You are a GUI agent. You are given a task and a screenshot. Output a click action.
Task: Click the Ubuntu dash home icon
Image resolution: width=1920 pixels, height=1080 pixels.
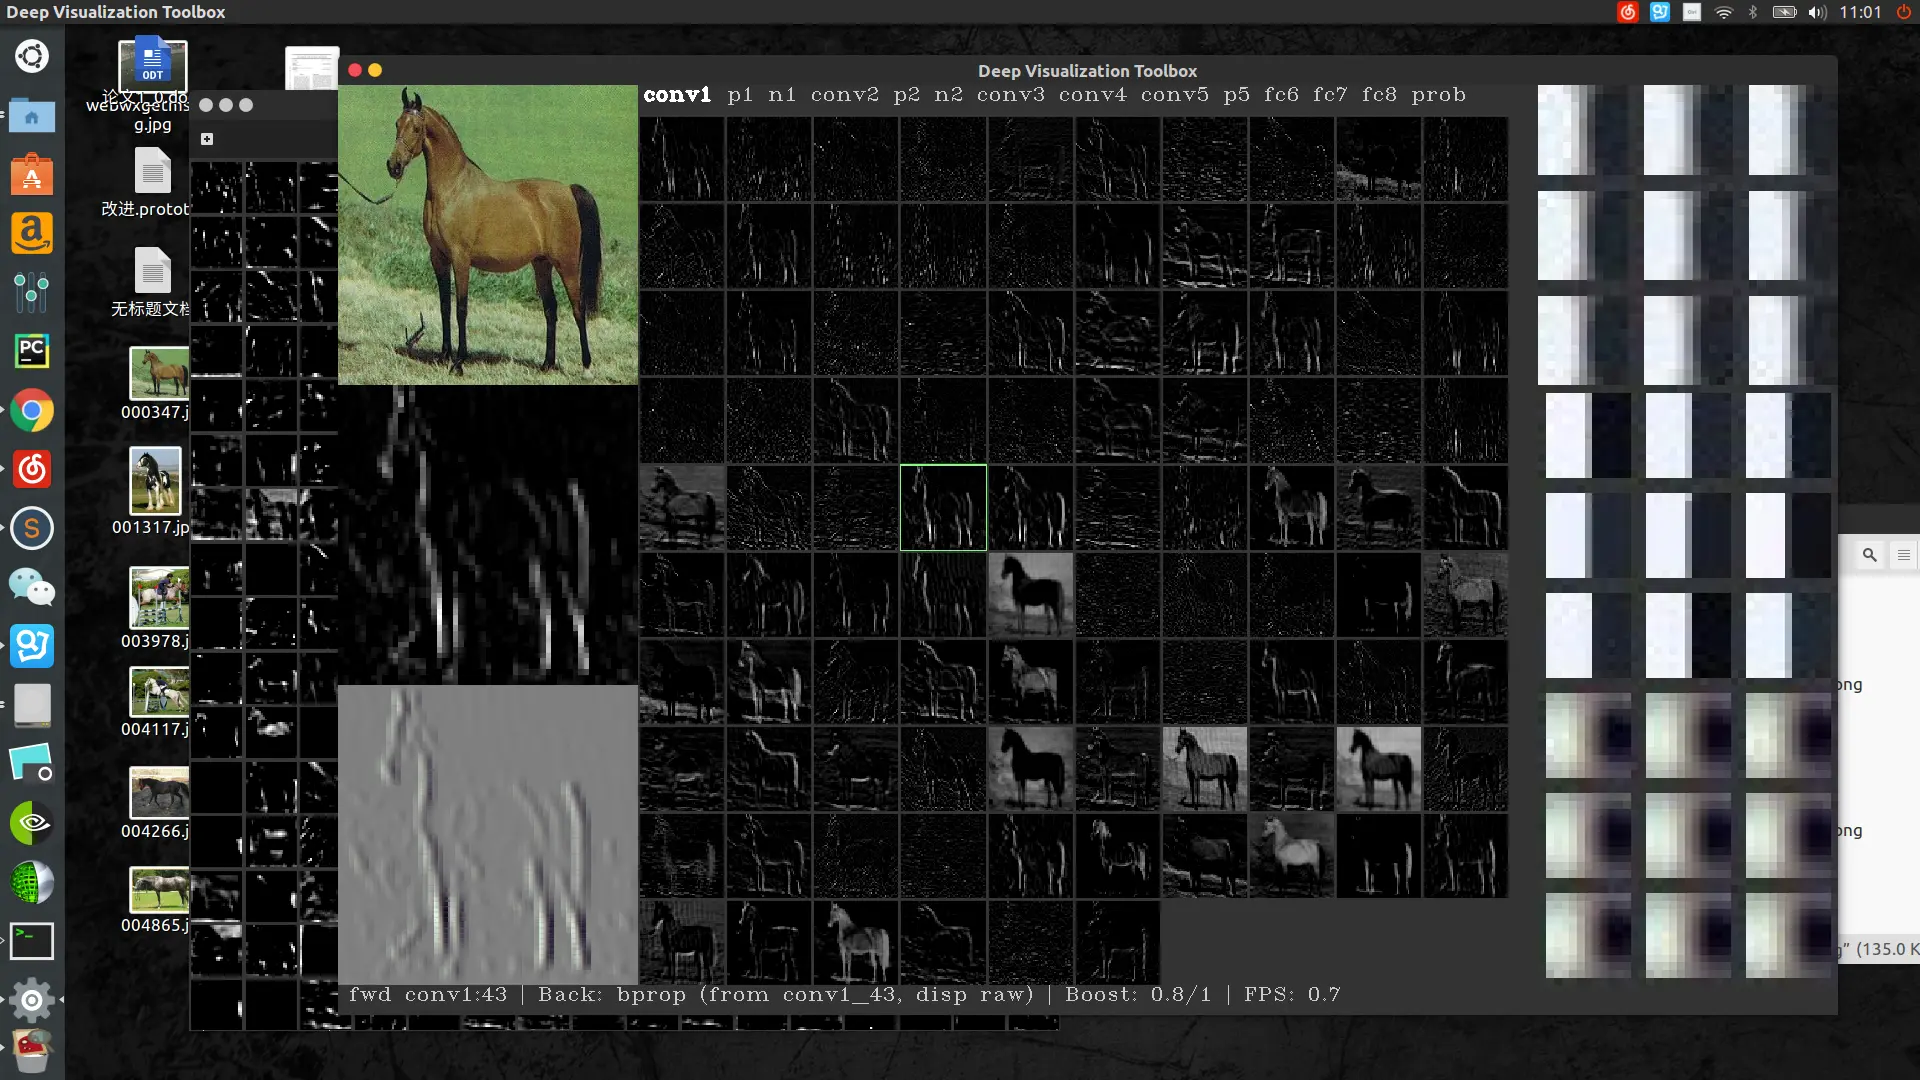tap(32, 56)
